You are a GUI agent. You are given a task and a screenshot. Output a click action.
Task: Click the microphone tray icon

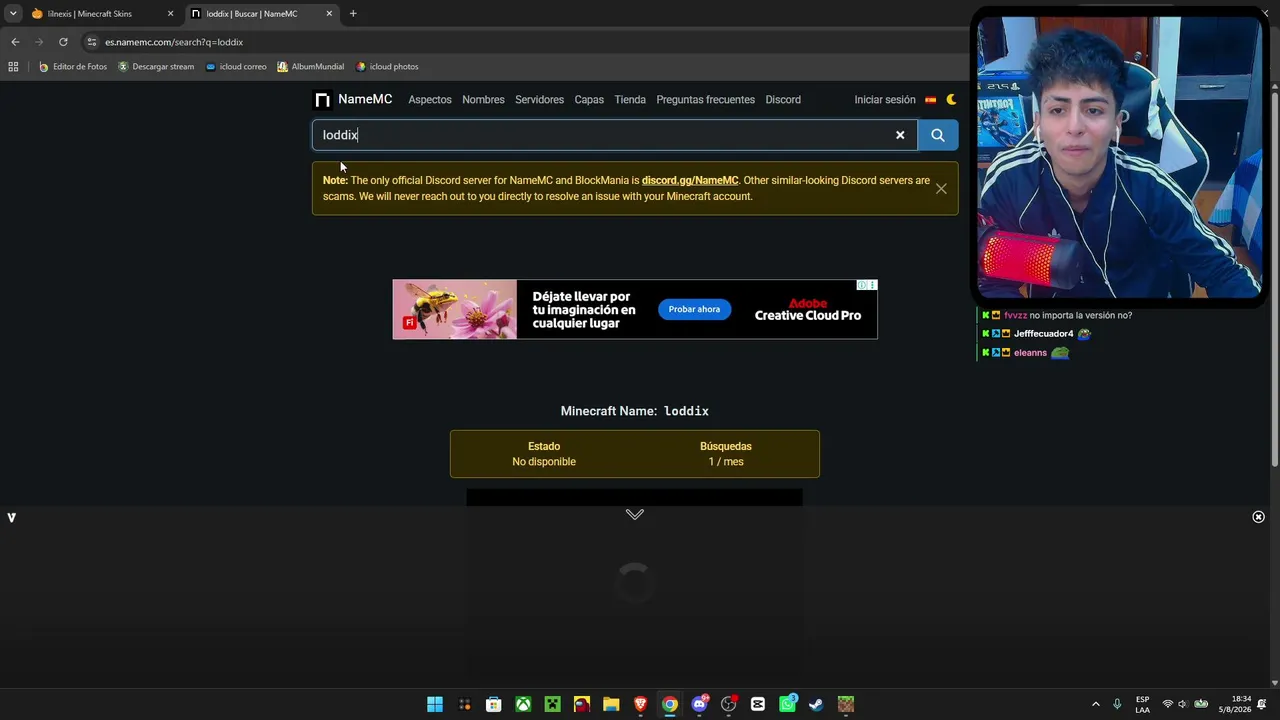coord(1117,704)
